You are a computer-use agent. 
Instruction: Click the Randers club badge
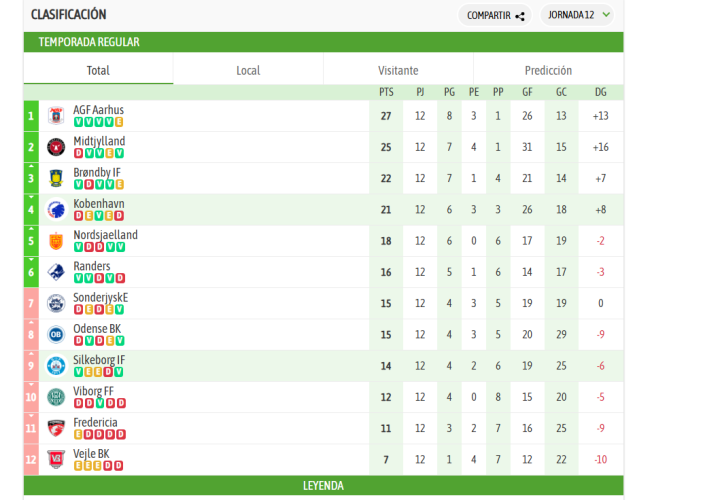point(56,272)
